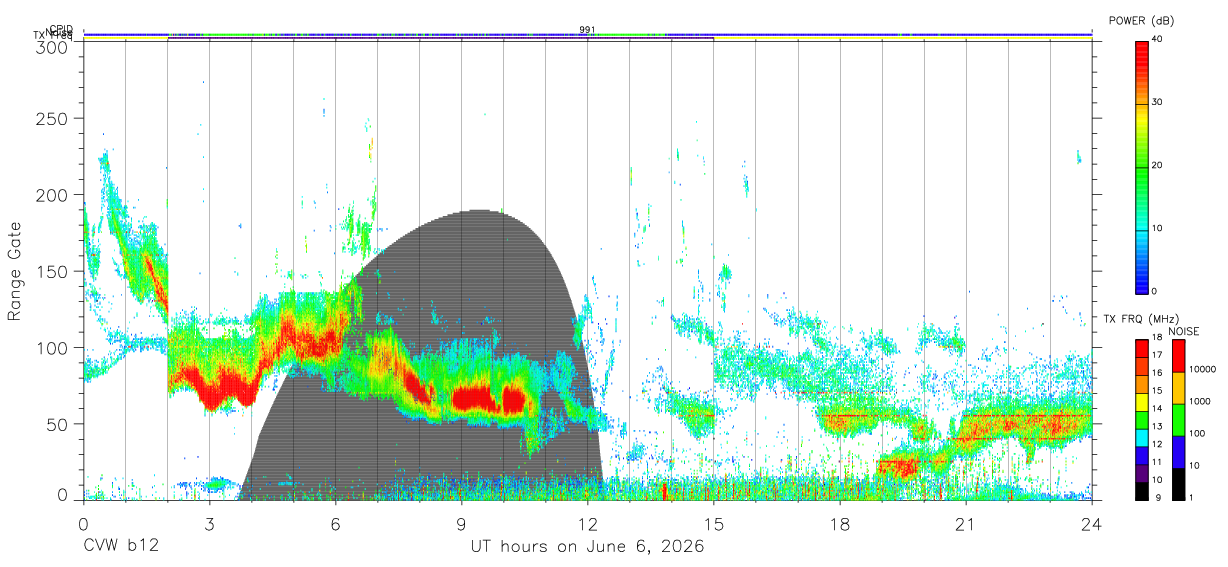
Task: Pick the yellow 14-15 MHz TX FRQ swatch
Action: click(1141, 400)
